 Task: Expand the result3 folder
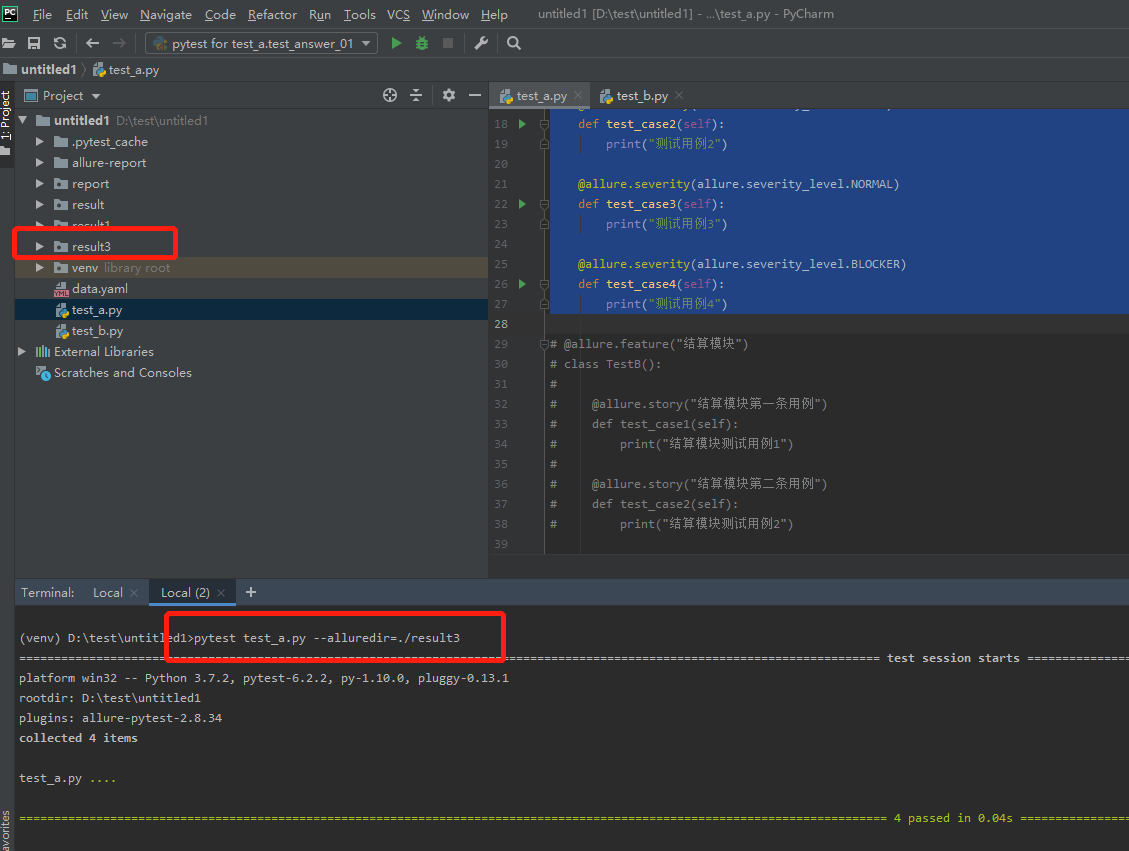[40, 246]
